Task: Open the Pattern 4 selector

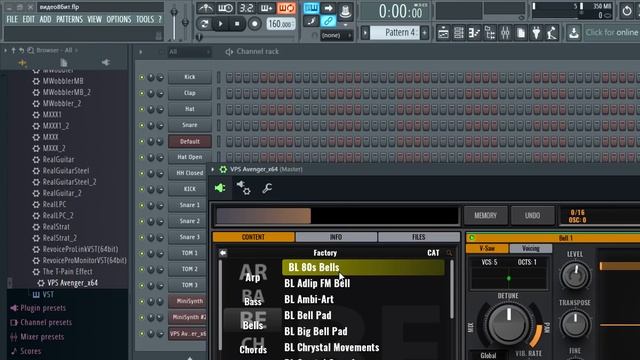Action: click(396, 32)
